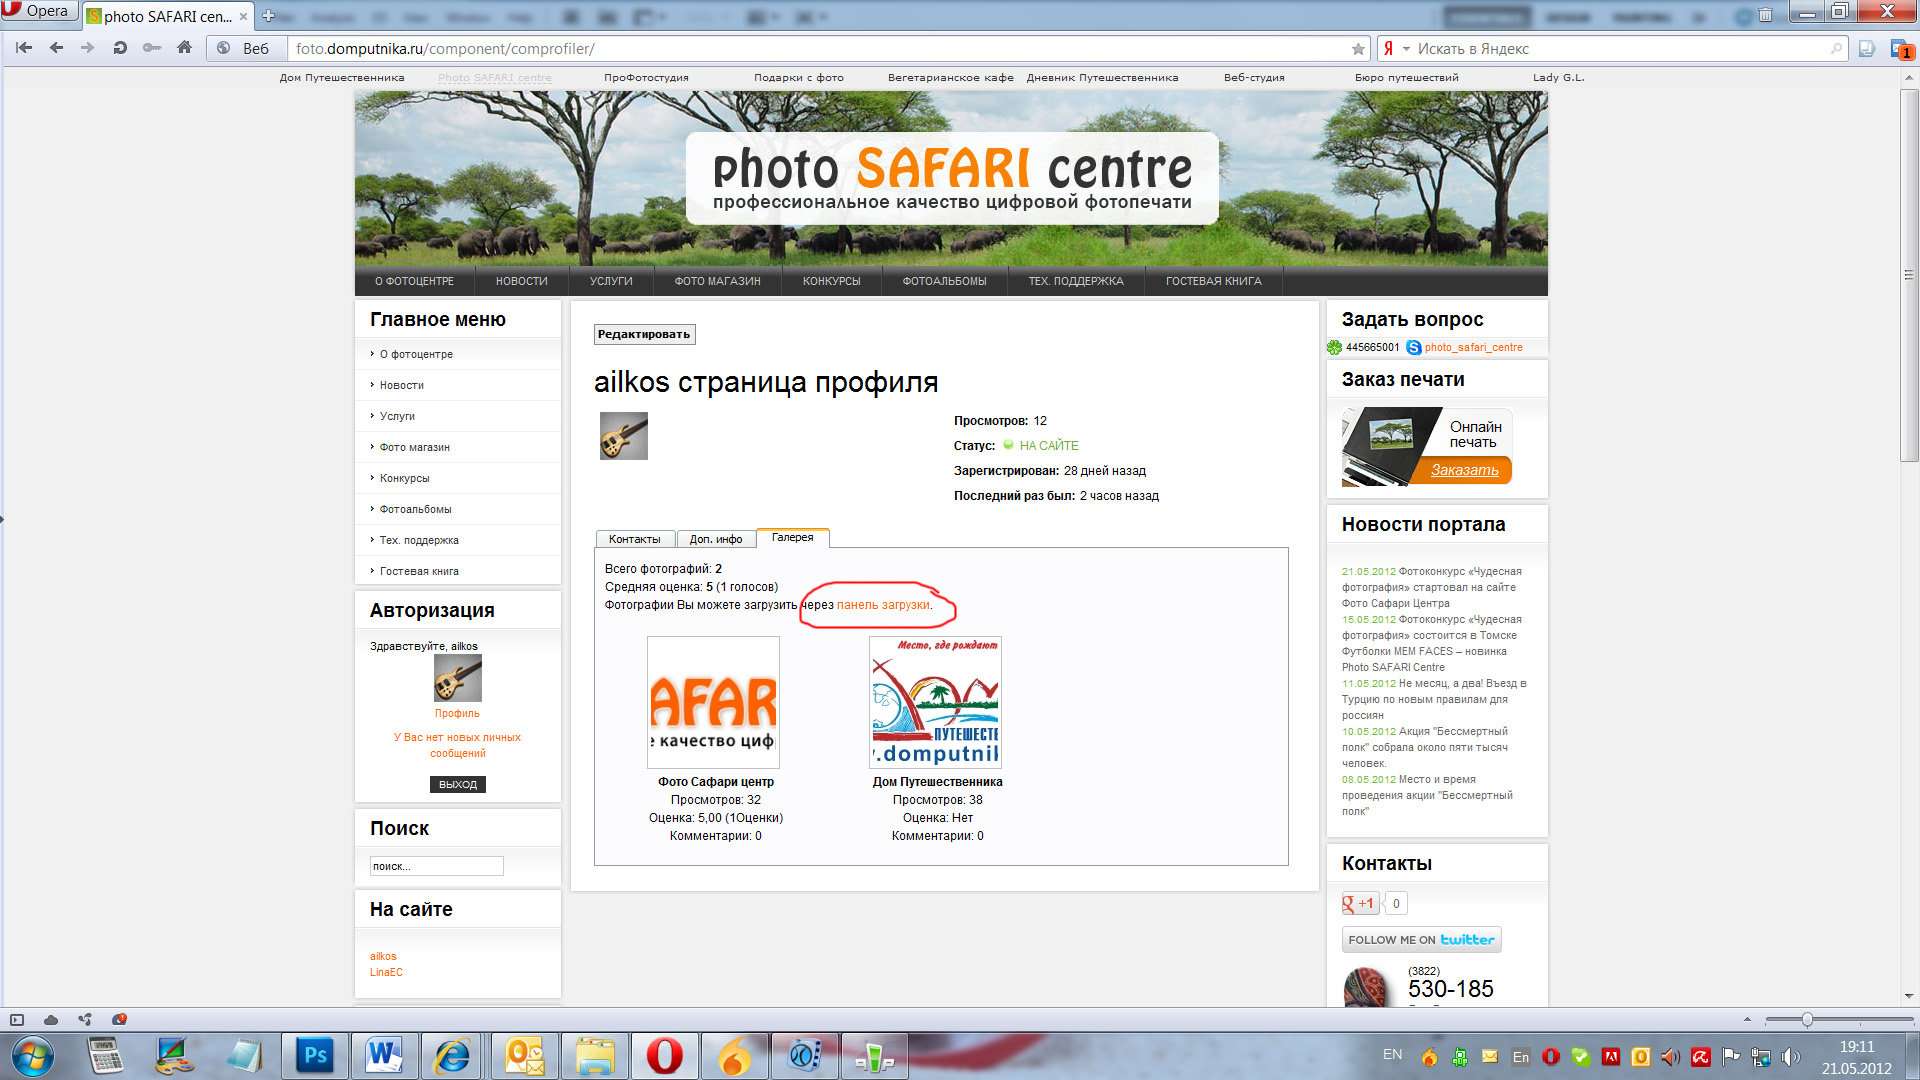Open Веб-студия top link
Viewport: 1920px width, 1080px height.
(x=1254, y=78)
